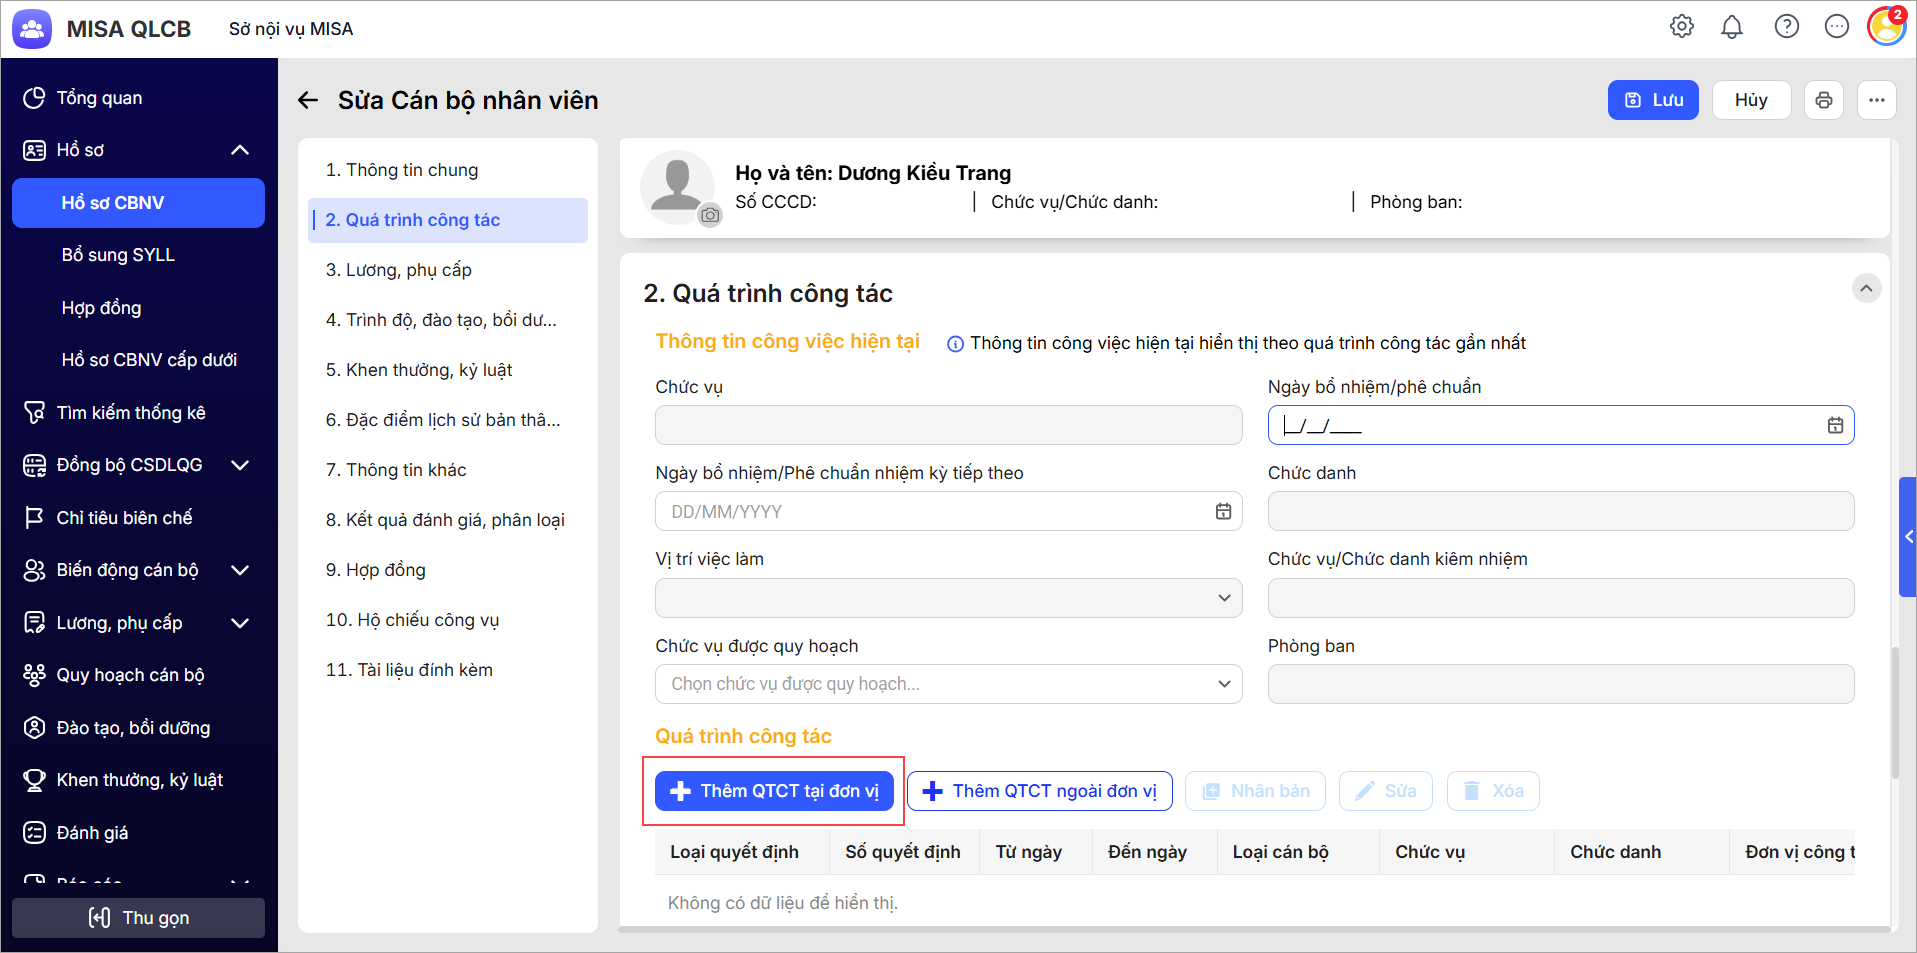Open Bổ sung SYLL in sidebar
The image size is (1917, 953).
(x=118, y=255)
